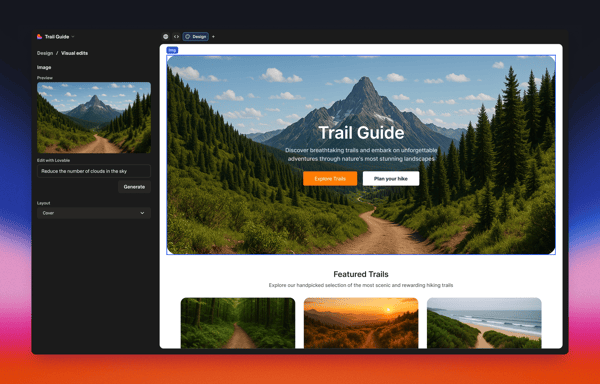Click the handpicked selection description text
600x384 pixels.
(x=361, y=285)
